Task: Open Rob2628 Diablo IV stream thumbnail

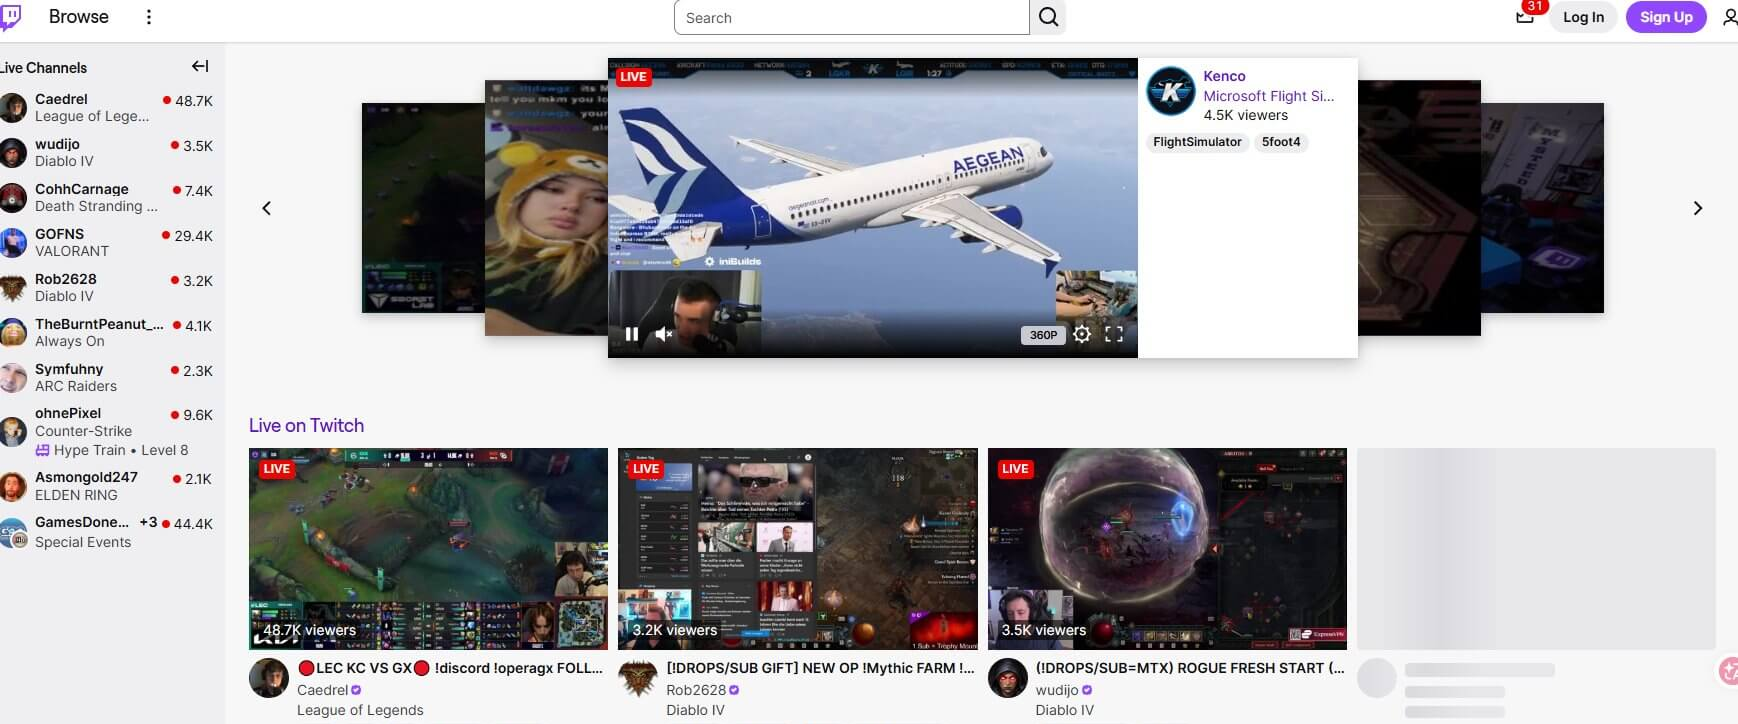Action: coord(798,549)
